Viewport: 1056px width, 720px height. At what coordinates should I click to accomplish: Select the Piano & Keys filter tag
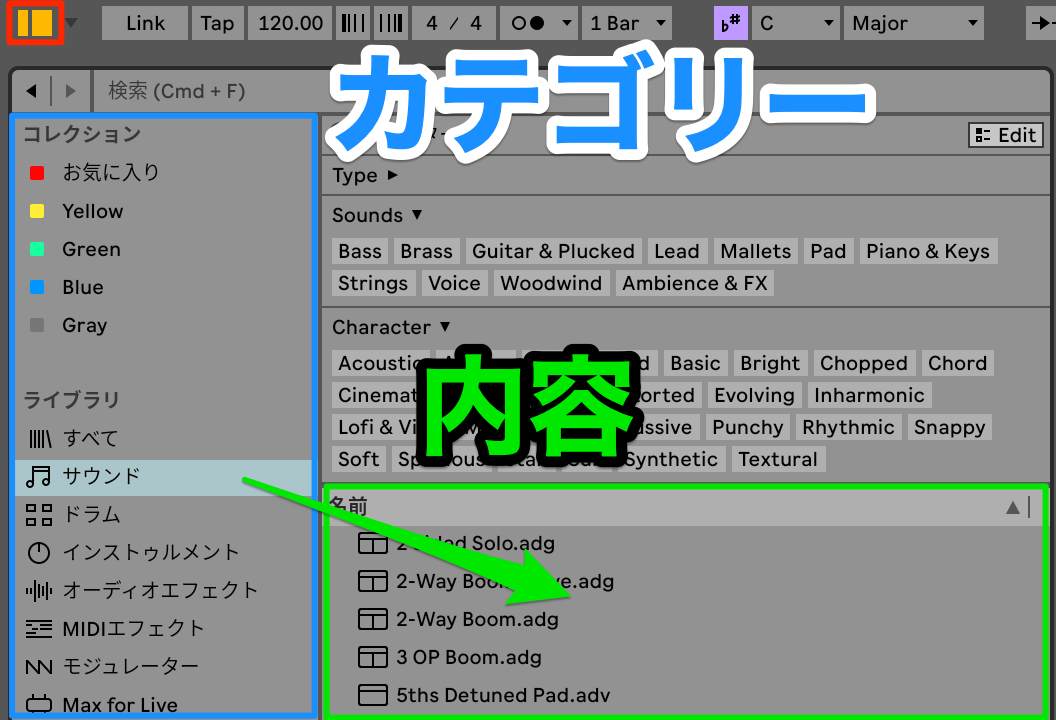(x=928, y=251)
